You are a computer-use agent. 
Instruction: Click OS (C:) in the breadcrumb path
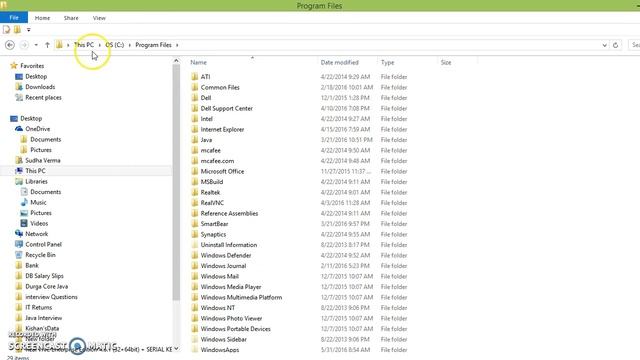click(115, 45)
